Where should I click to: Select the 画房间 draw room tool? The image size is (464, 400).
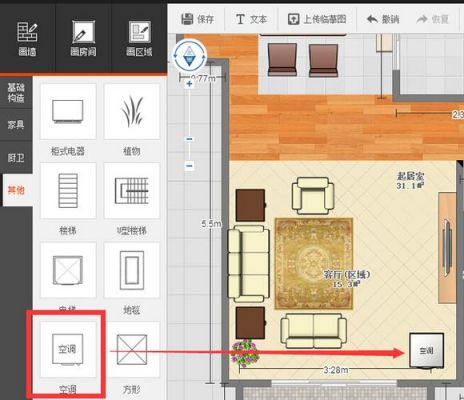click(x=83, y=39)
